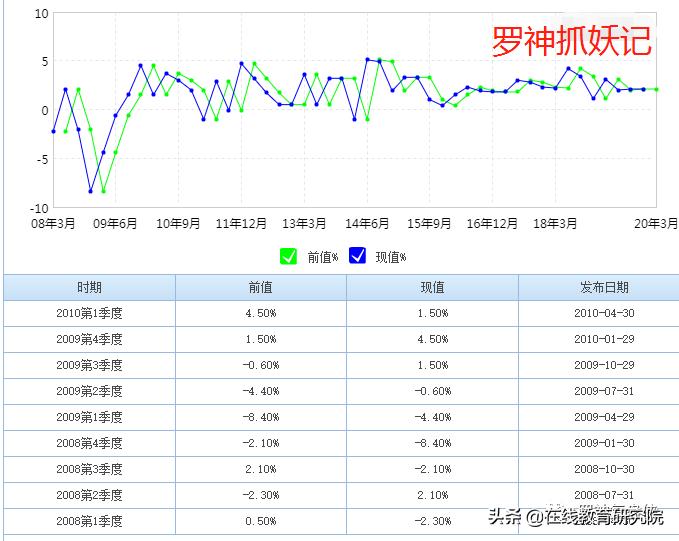Select the 2008第3季度 period cell
Image resolution: width=679 pixels, height=541 pixels.
[x=89, y=469]
